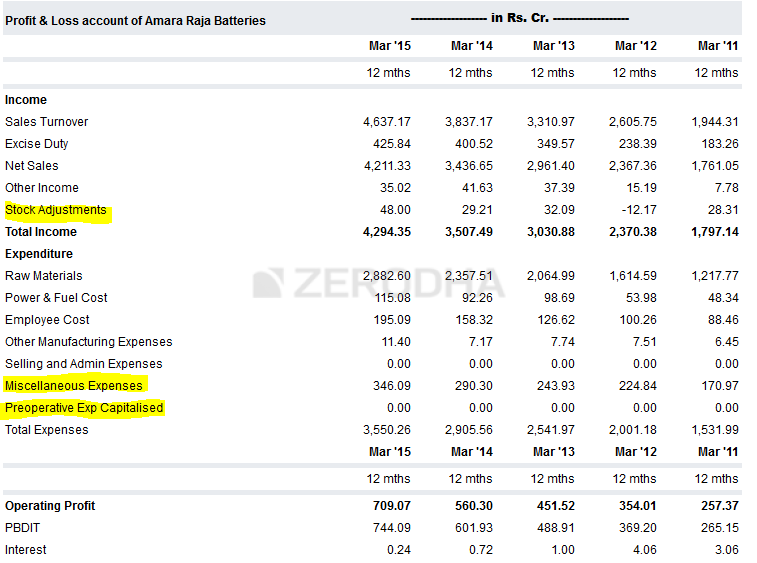Click the lower Mar '12 column header

pos(636,452)
